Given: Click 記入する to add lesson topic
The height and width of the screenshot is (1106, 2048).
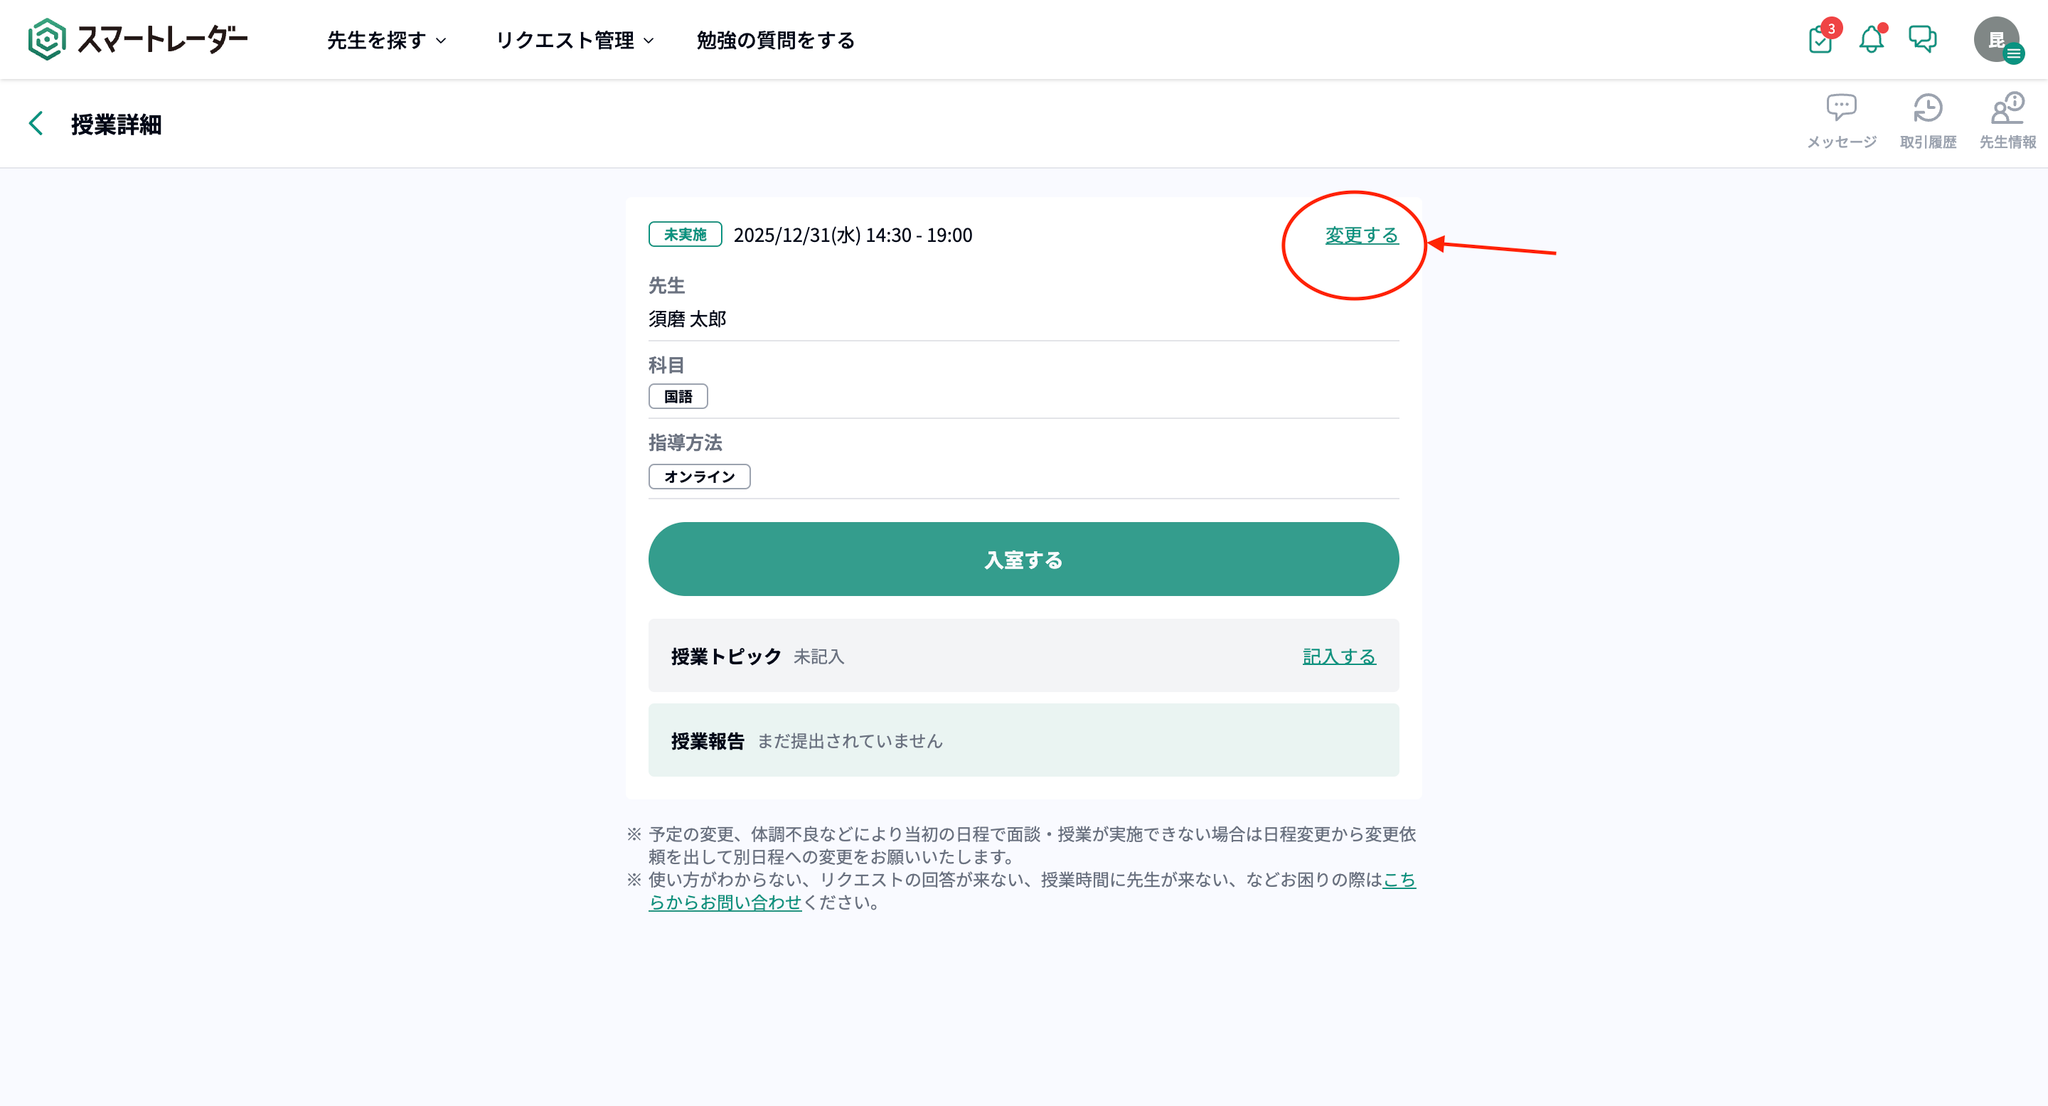Looking at the screenshot, I should pyautogui.click(x=1338, y=656).
